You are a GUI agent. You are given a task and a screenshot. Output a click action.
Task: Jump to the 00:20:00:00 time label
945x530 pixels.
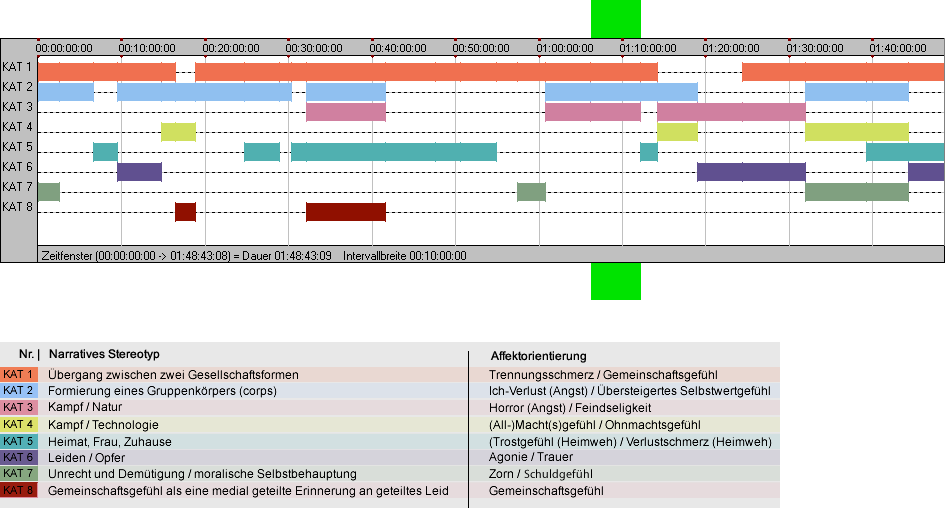pos(231,48)
